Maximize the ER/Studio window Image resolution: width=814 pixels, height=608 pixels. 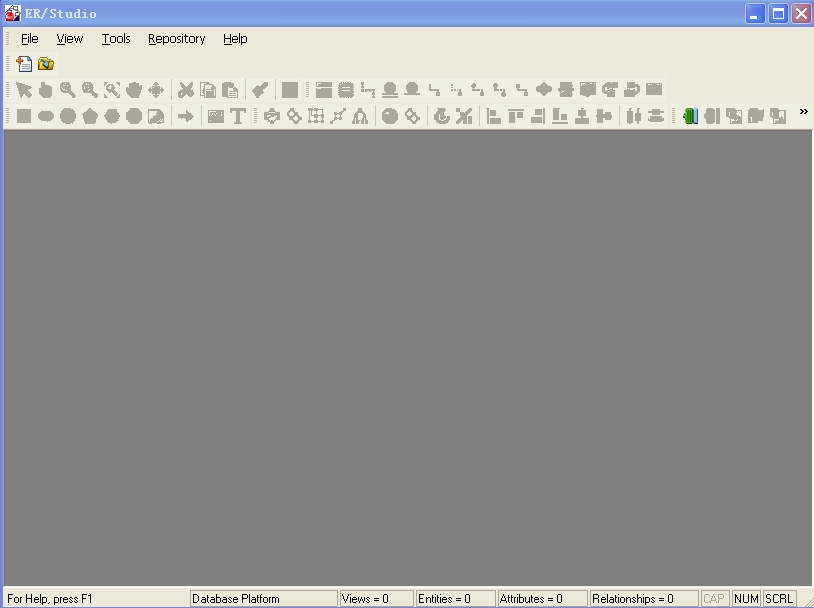[778, 13]
